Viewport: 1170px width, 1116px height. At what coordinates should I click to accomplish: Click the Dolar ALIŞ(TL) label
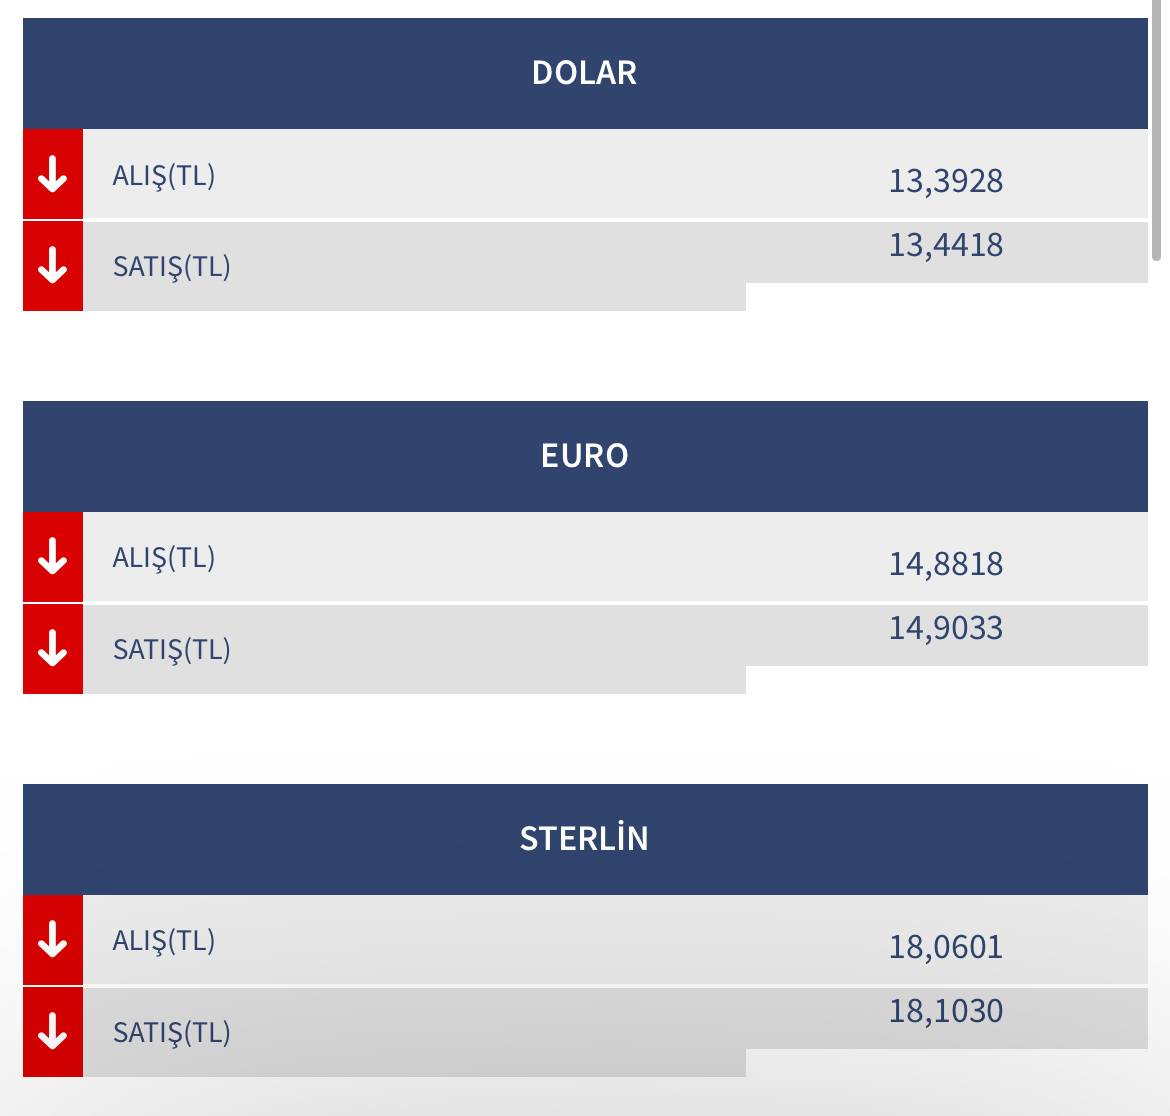(163, 176)
